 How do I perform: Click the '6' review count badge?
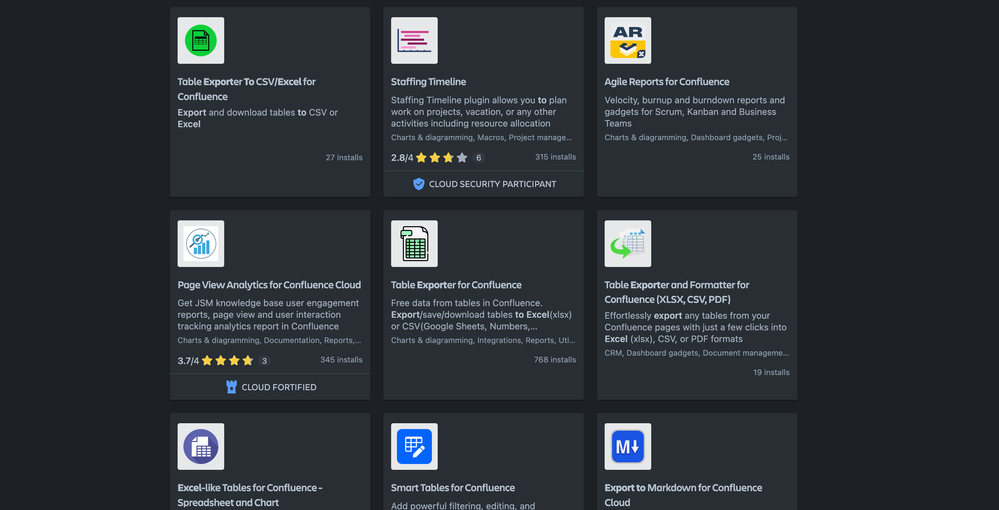[x=478, y=157]
